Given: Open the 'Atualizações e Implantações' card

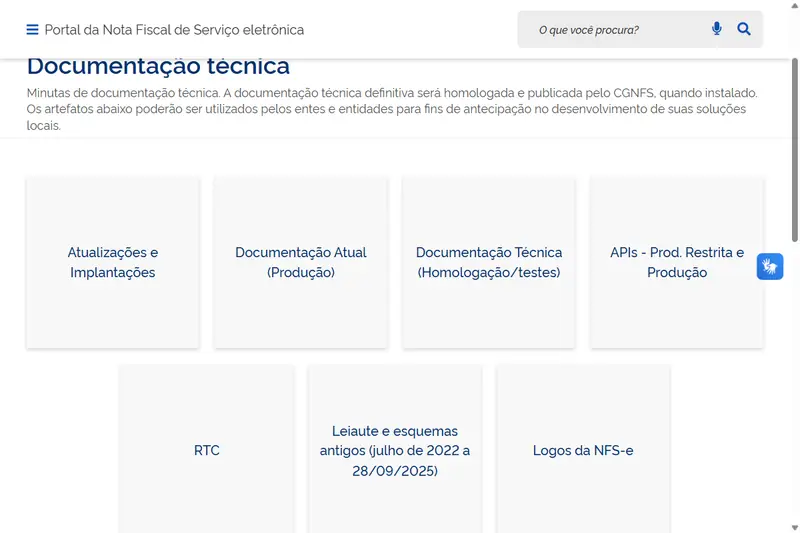Looking at the screenshot, I should point(113,263).
